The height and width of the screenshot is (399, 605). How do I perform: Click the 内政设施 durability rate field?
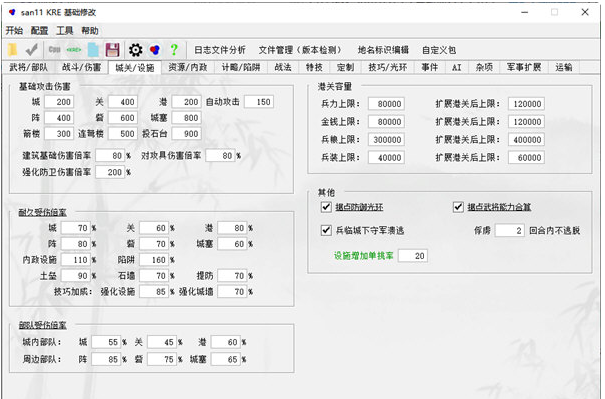tap(76, 260)
